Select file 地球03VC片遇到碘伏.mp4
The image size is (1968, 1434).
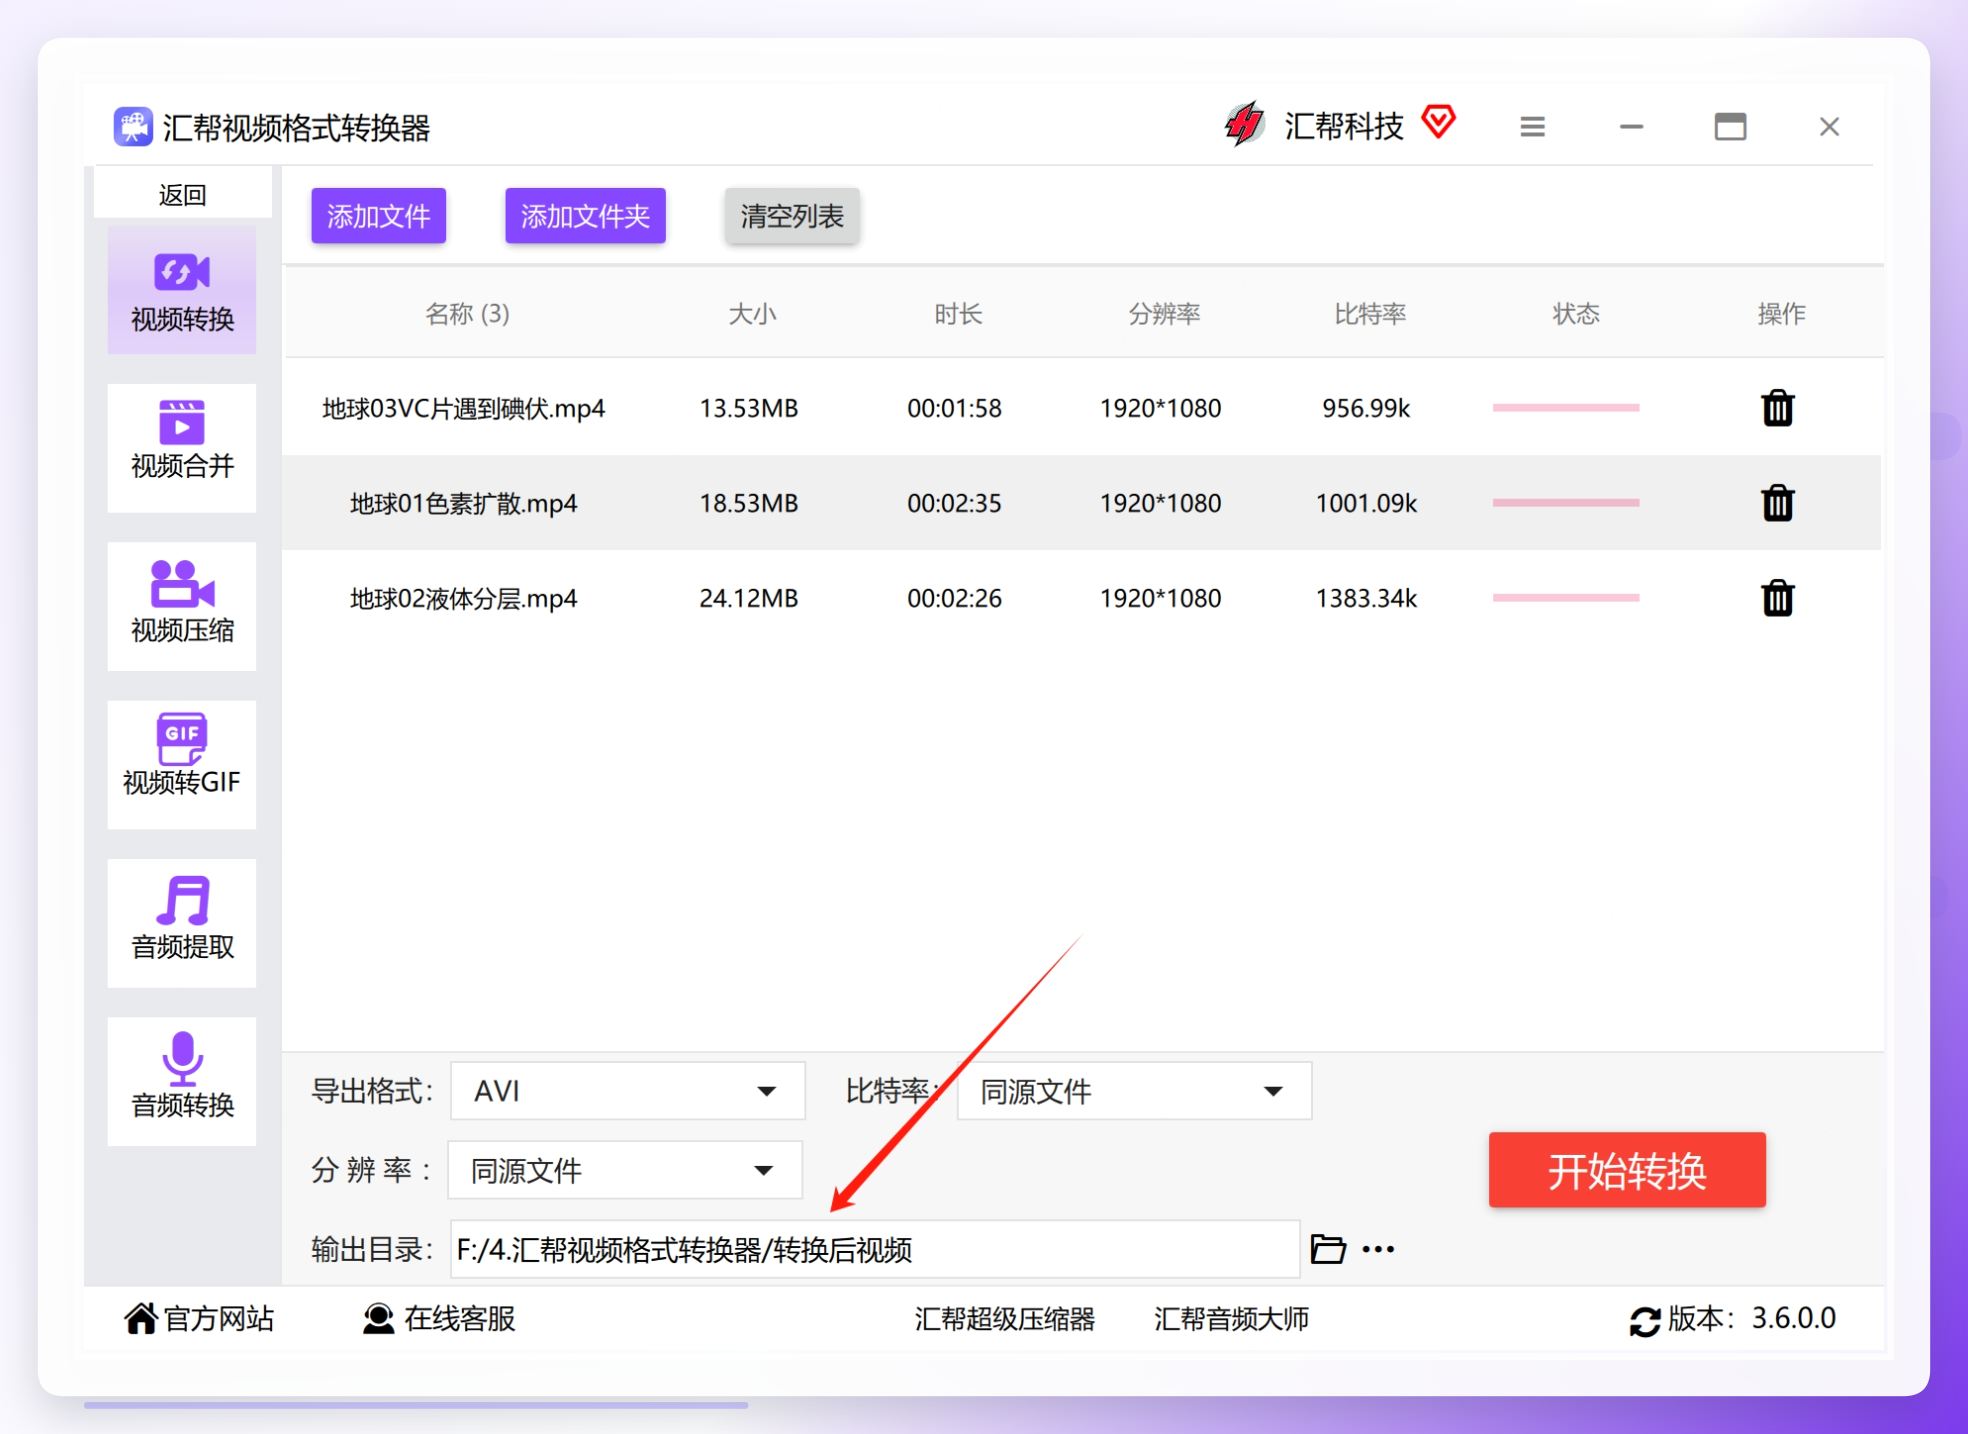click(463, 408)
